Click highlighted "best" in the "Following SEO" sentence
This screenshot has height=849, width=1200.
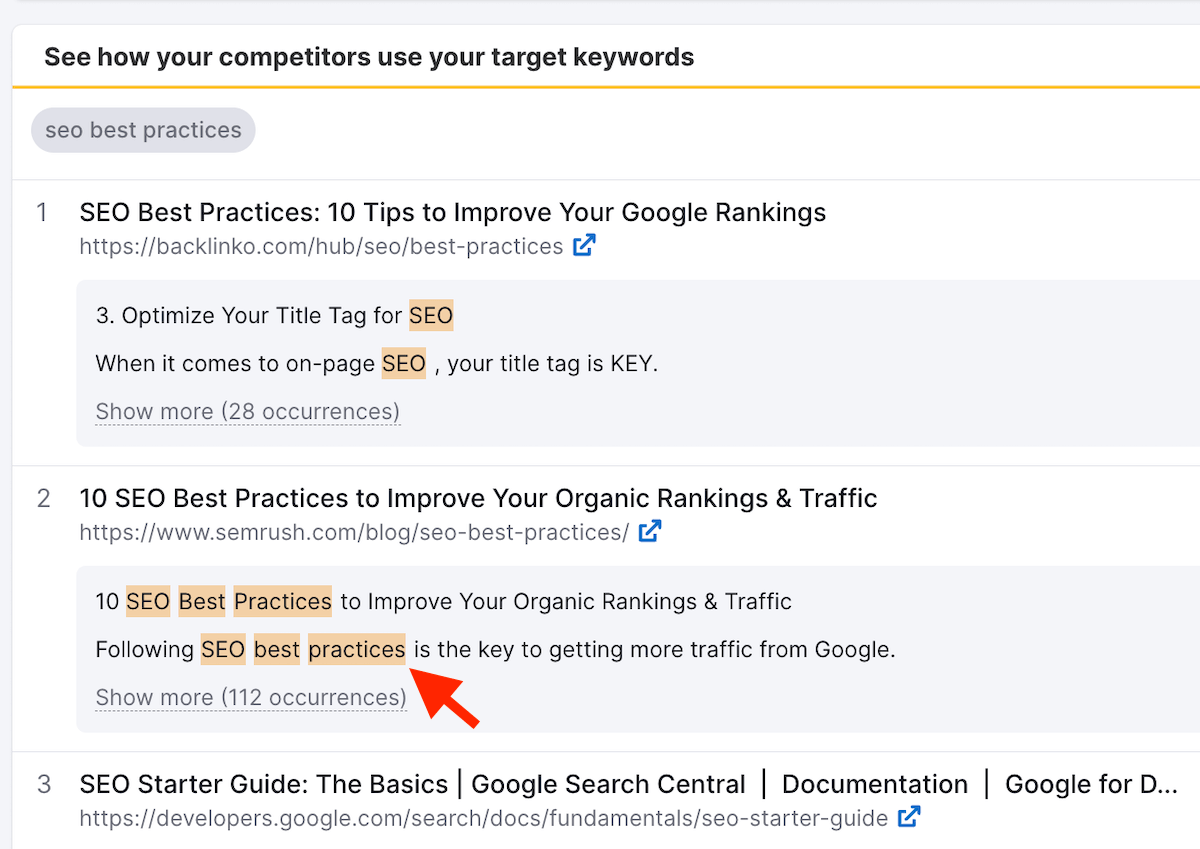pos(277,650)
